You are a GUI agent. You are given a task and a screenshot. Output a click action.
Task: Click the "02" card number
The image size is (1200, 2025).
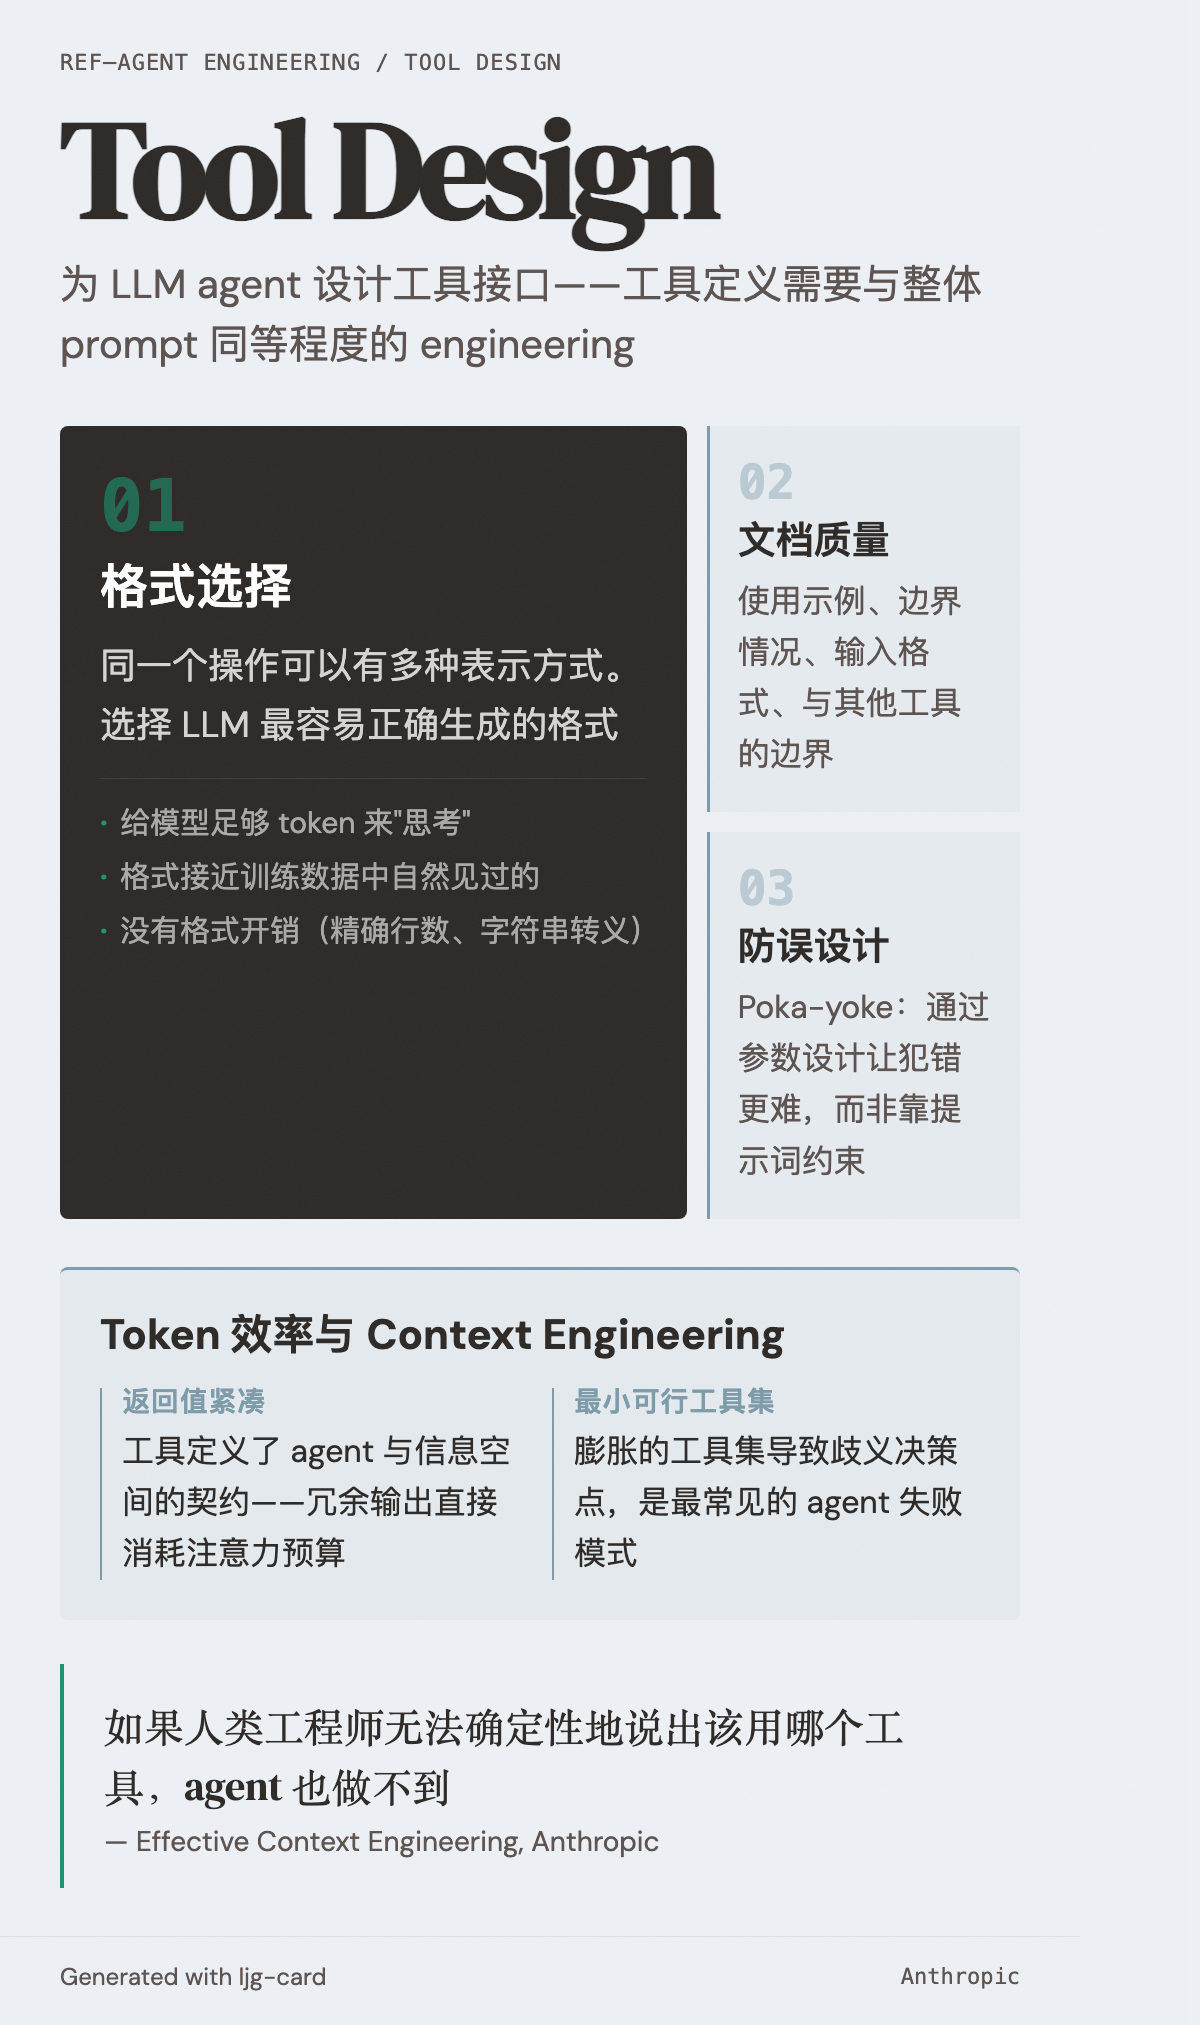[766, 482]
